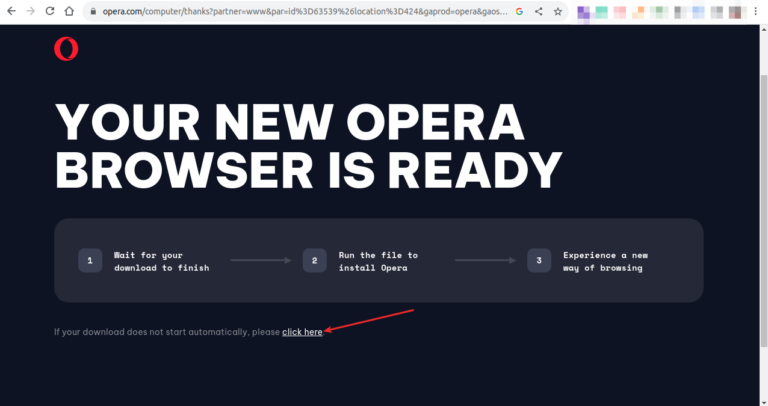The width and height of the screenshot is (768, 406).
Task: Go to the browser home page
Action: pyautogui.click(x=69, y=12)
